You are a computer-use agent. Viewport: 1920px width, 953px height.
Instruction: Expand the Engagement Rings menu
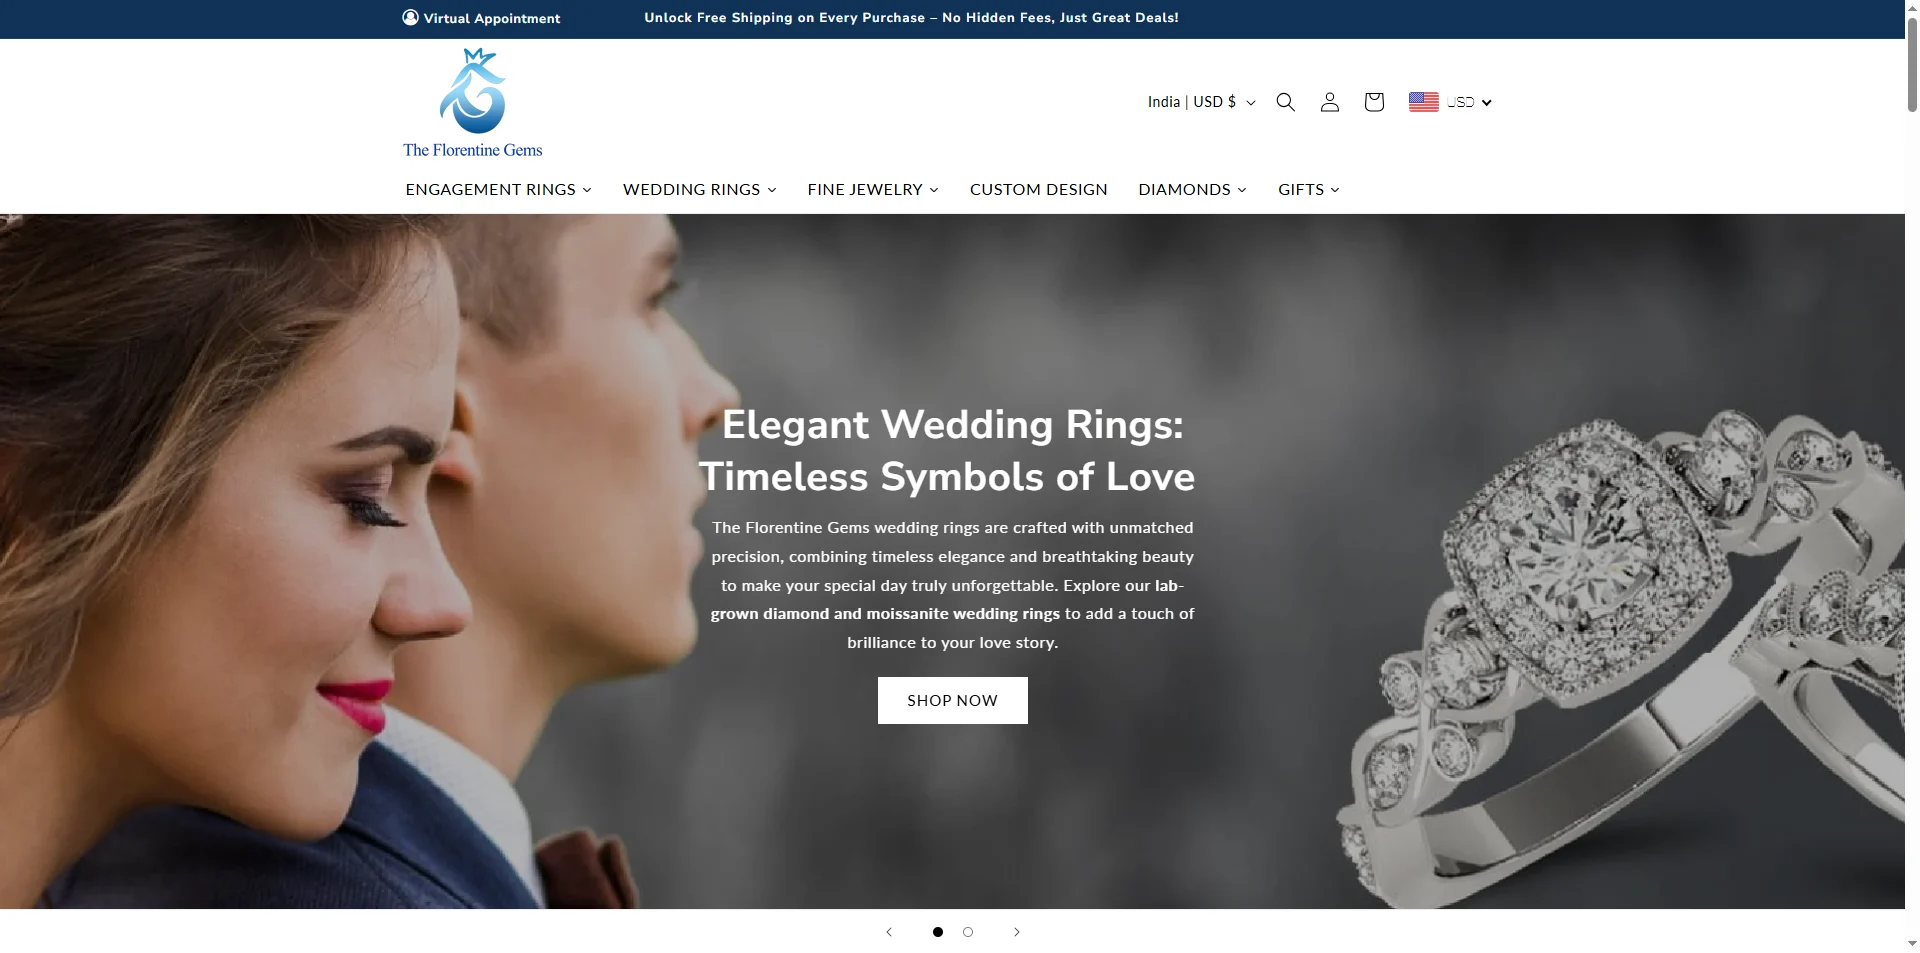(x=499, y=189)
